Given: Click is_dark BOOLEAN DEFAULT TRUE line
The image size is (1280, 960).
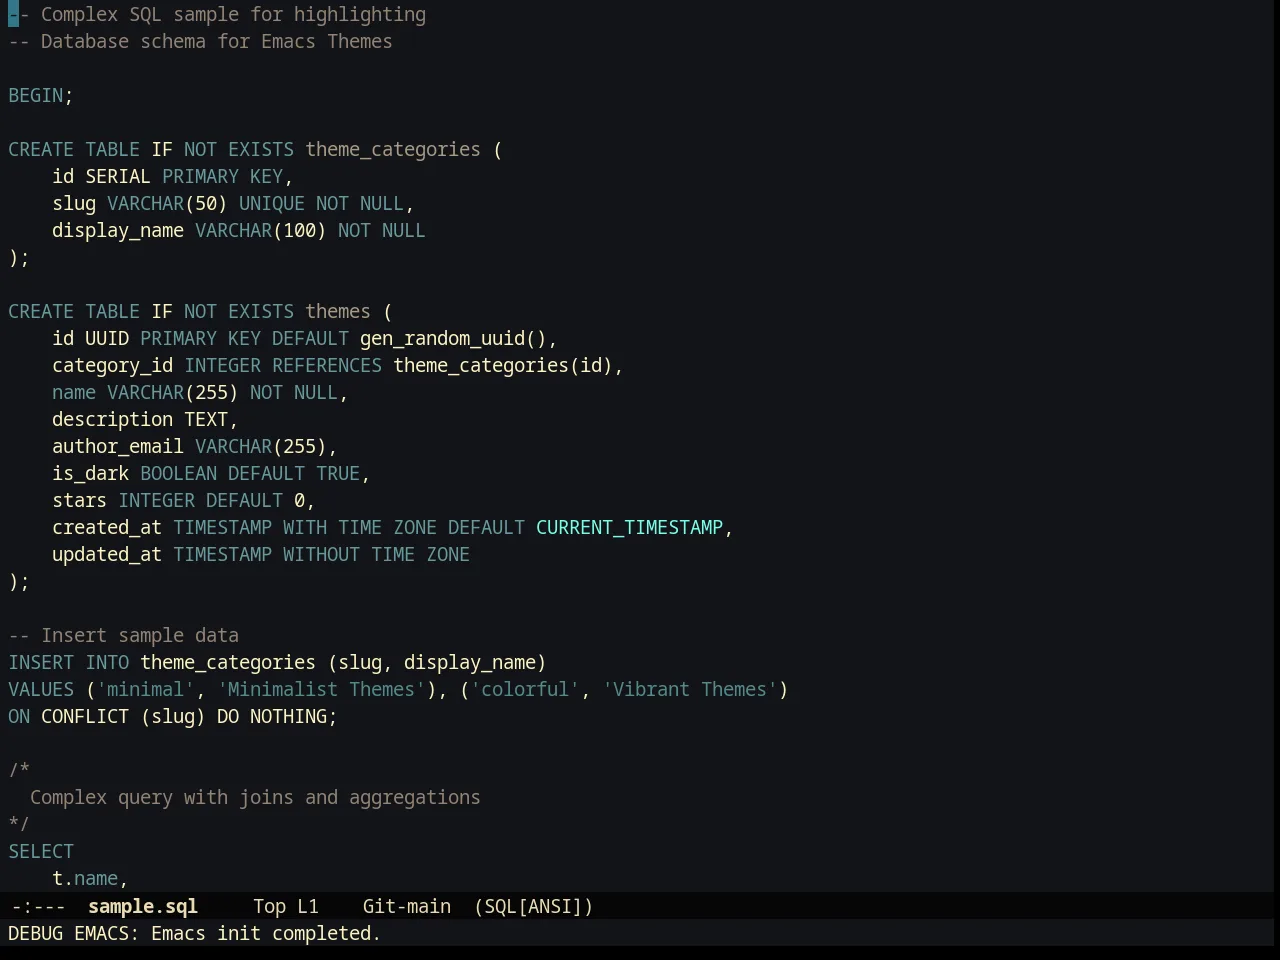Looking at the screenshot, I should 211,473.
